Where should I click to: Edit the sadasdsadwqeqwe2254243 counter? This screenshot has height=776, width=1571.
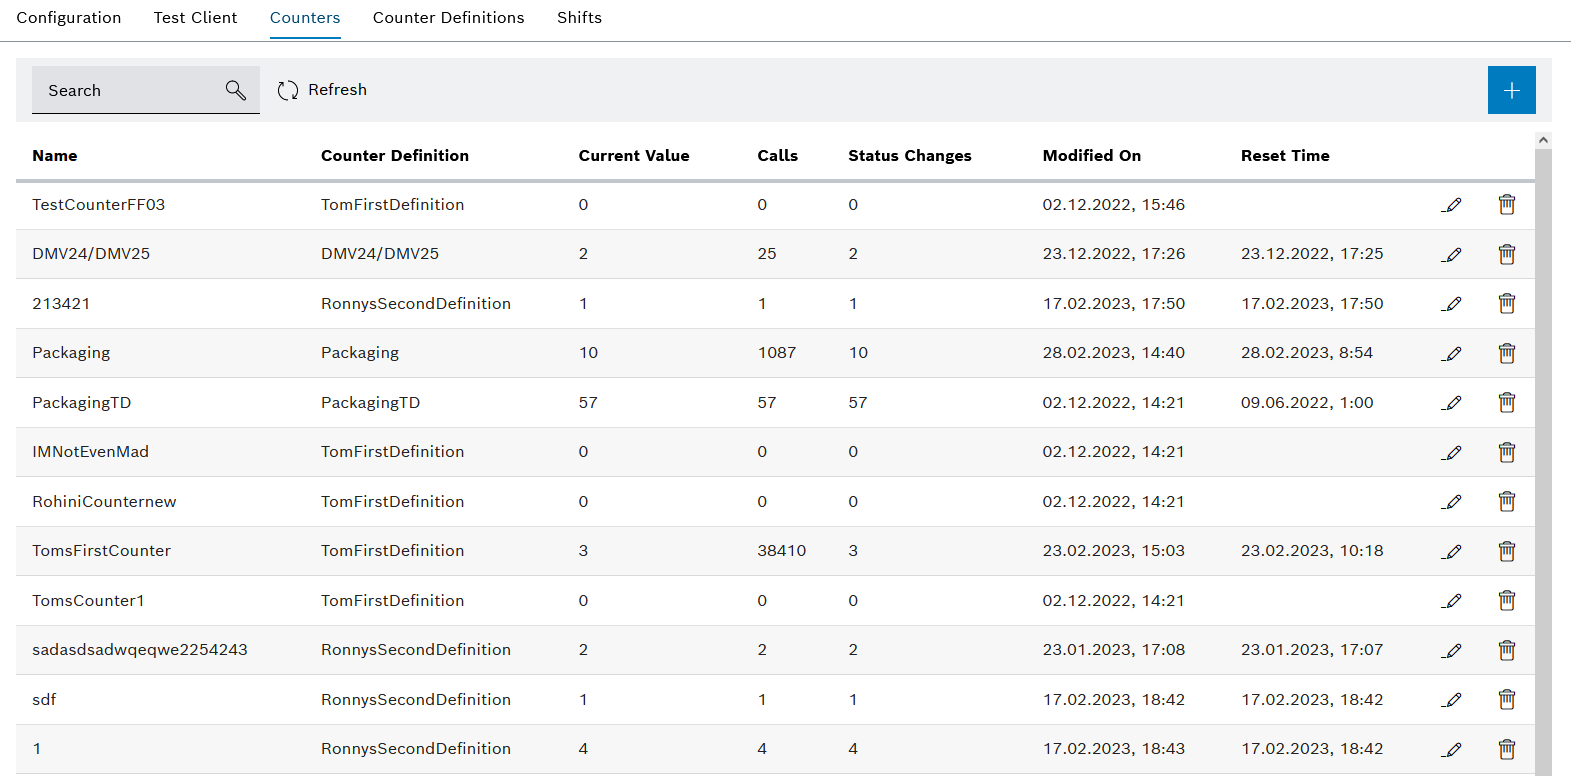pos(1452,650)
